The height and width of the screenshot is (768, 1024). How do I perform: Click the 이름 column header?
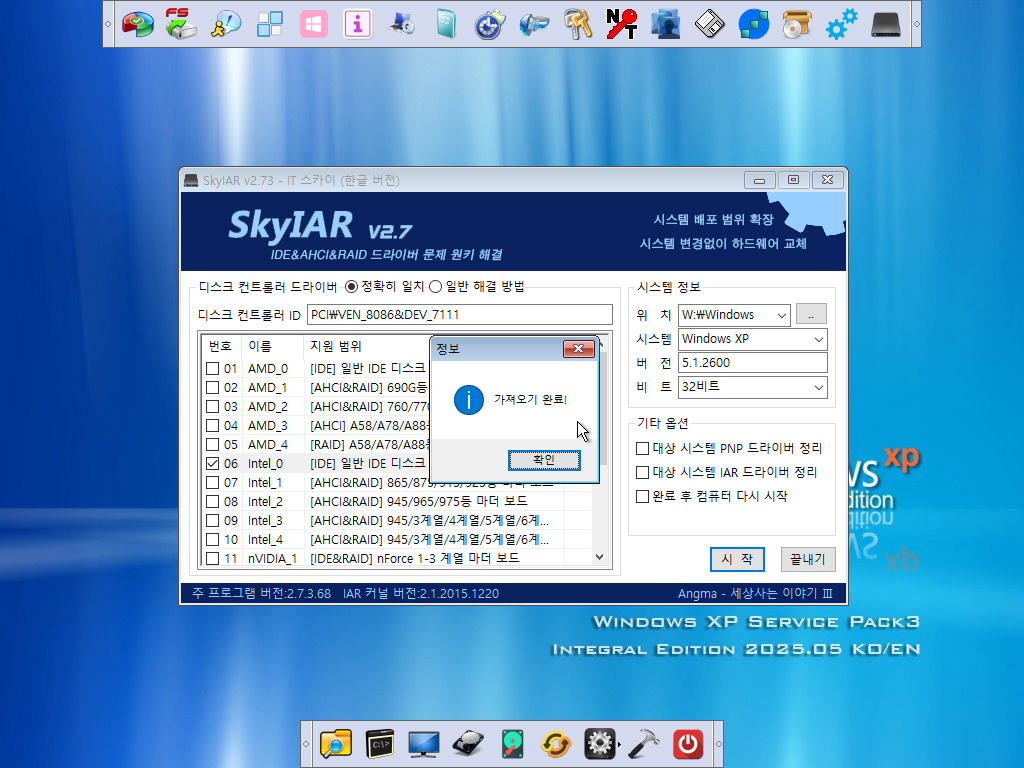(272, 346)
